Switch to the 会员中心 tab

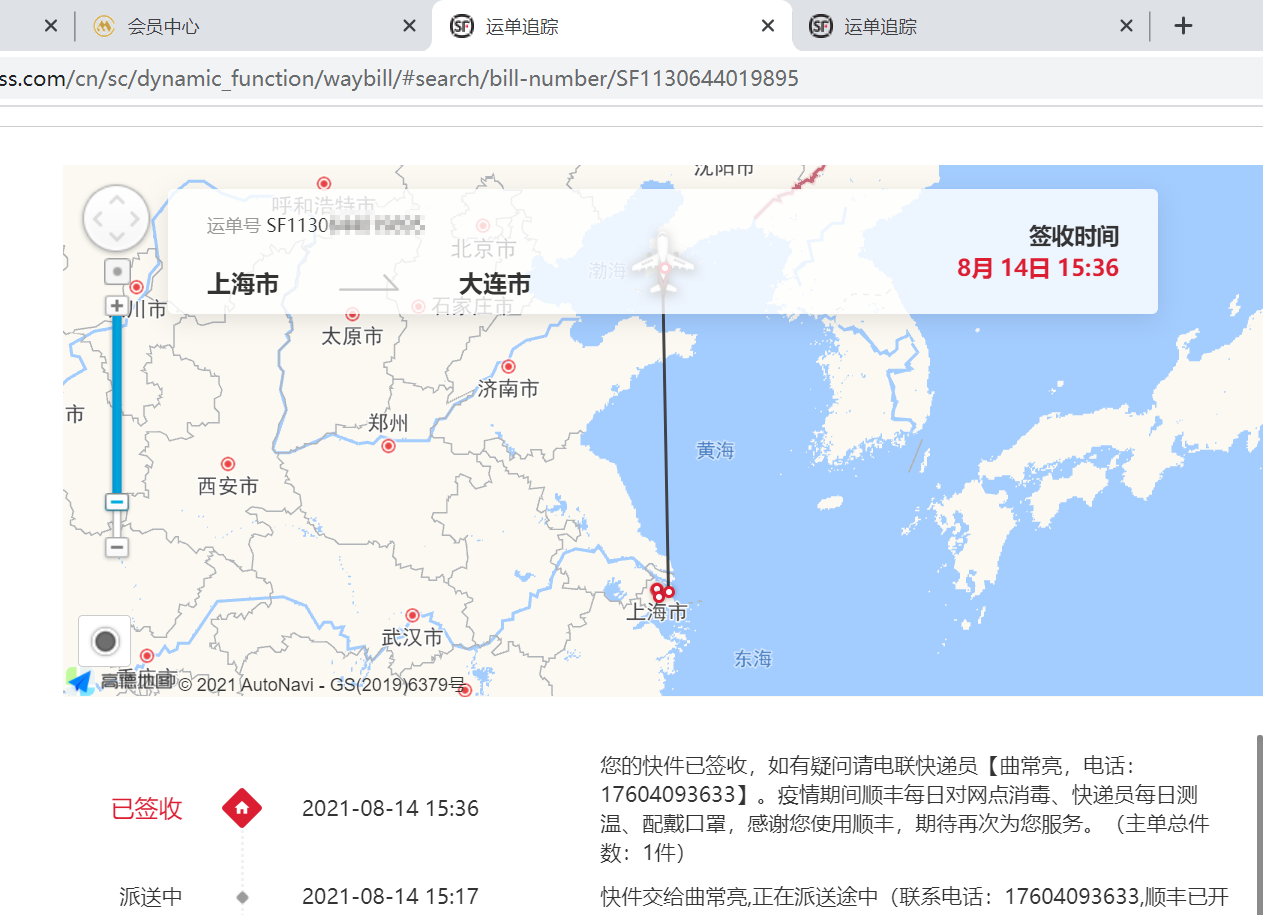coord(253,26)
